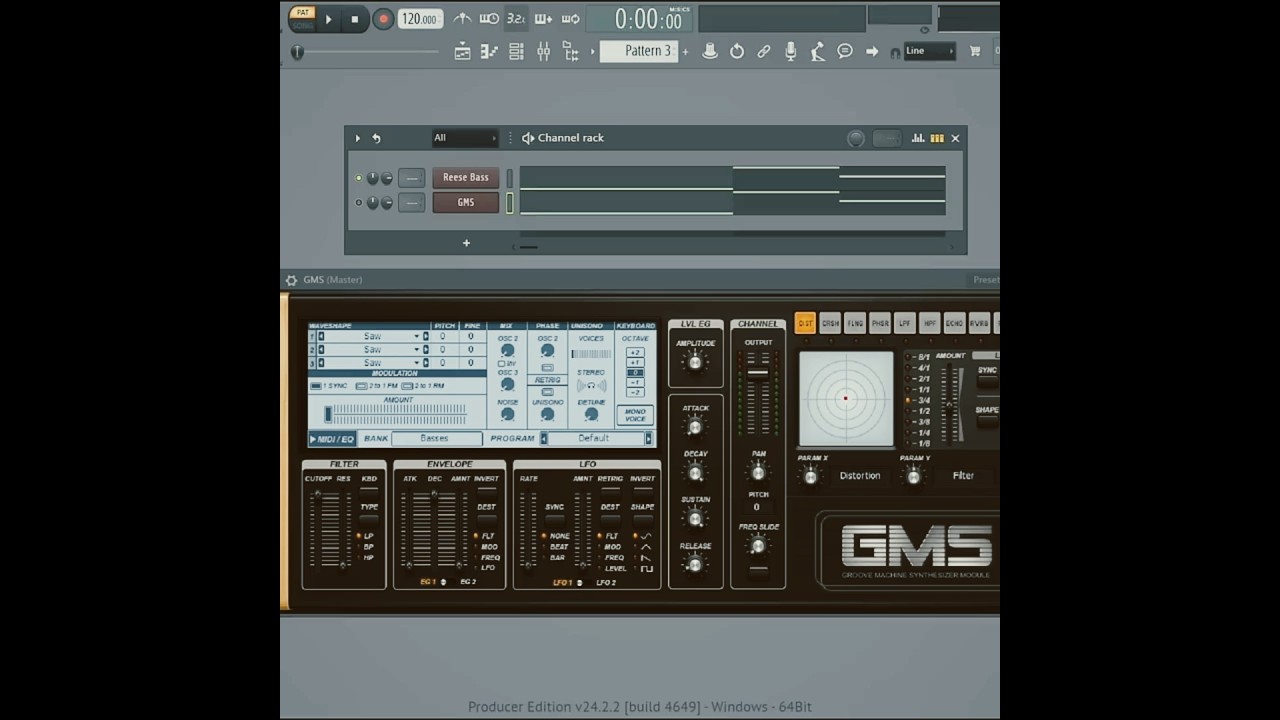Click the speech bubble icon in toolbar
The image size is (1280, 720).
click(845, 51)
